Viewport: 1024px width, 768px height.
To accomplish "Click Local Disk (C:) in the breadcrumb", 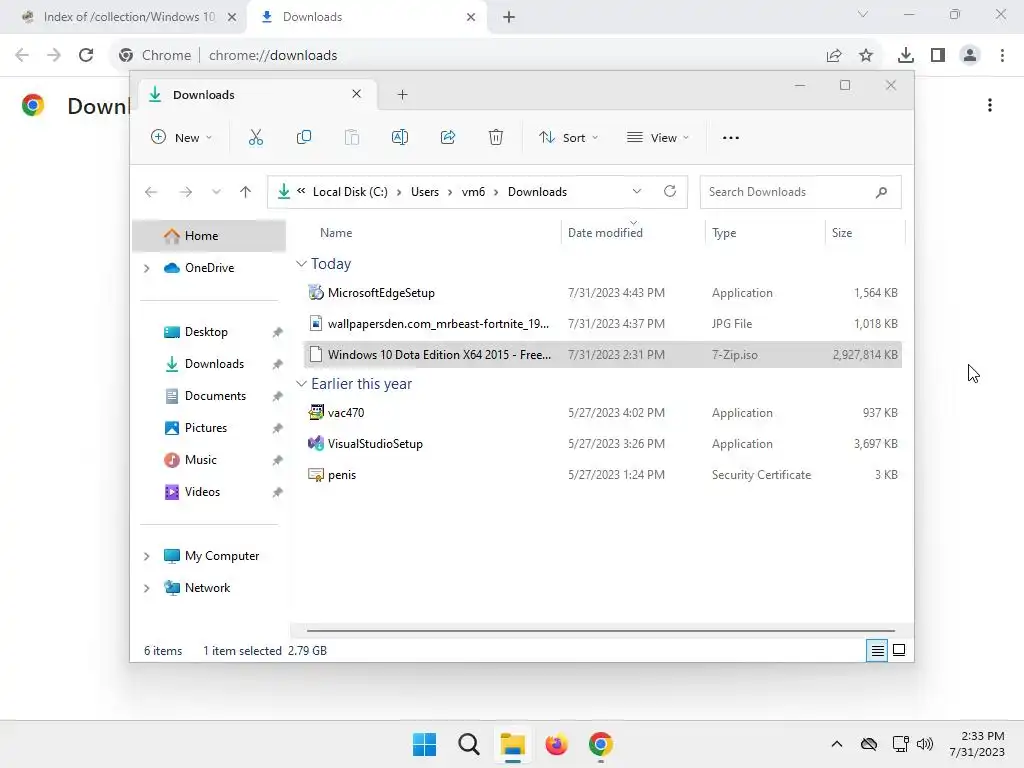I will click(x=350, y=192).
